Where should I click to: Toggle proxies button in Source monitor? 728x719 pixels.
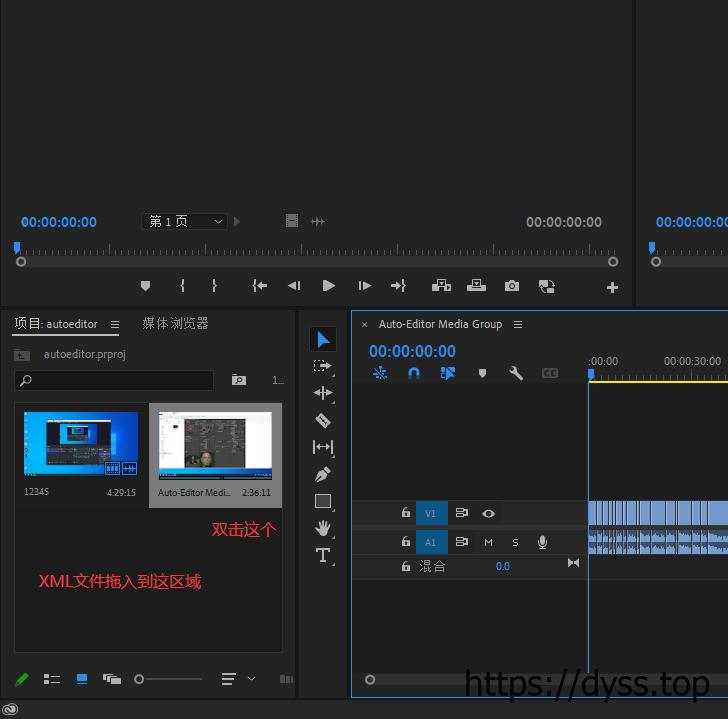pyautogui.click(x=546, y=286)
